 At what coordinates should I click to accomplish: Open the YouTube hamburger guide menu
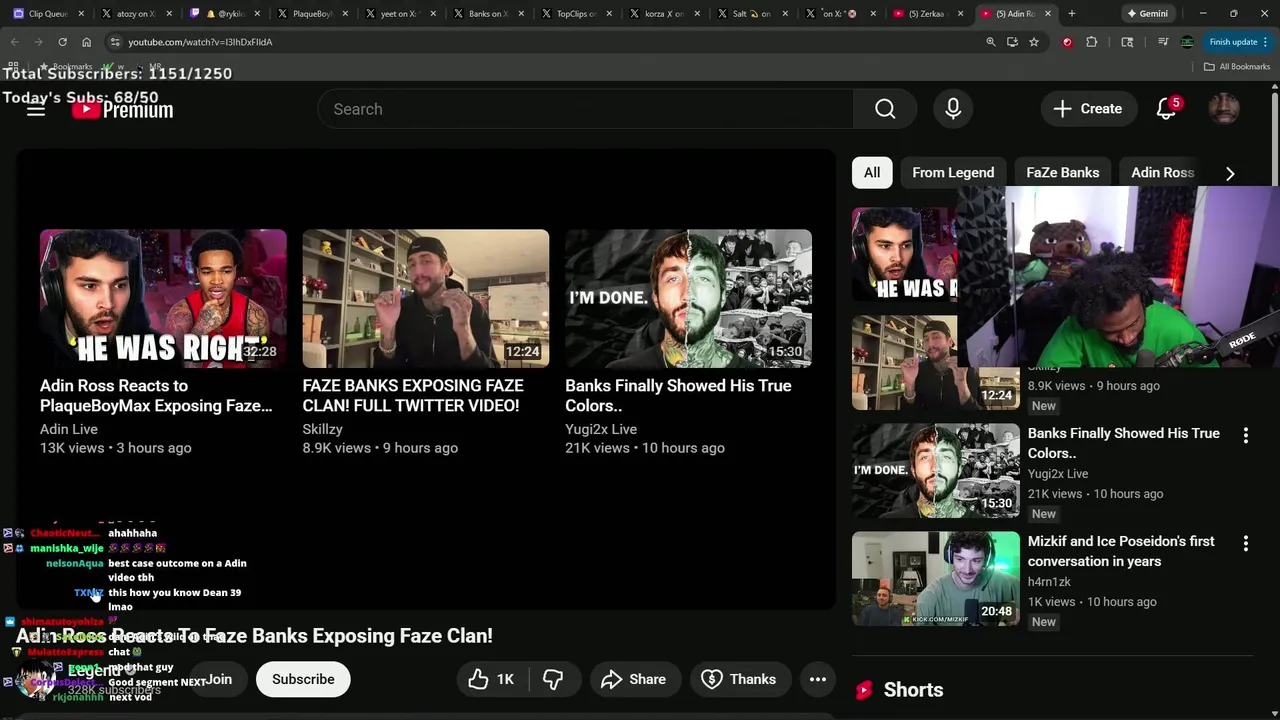tap(36, 109)
